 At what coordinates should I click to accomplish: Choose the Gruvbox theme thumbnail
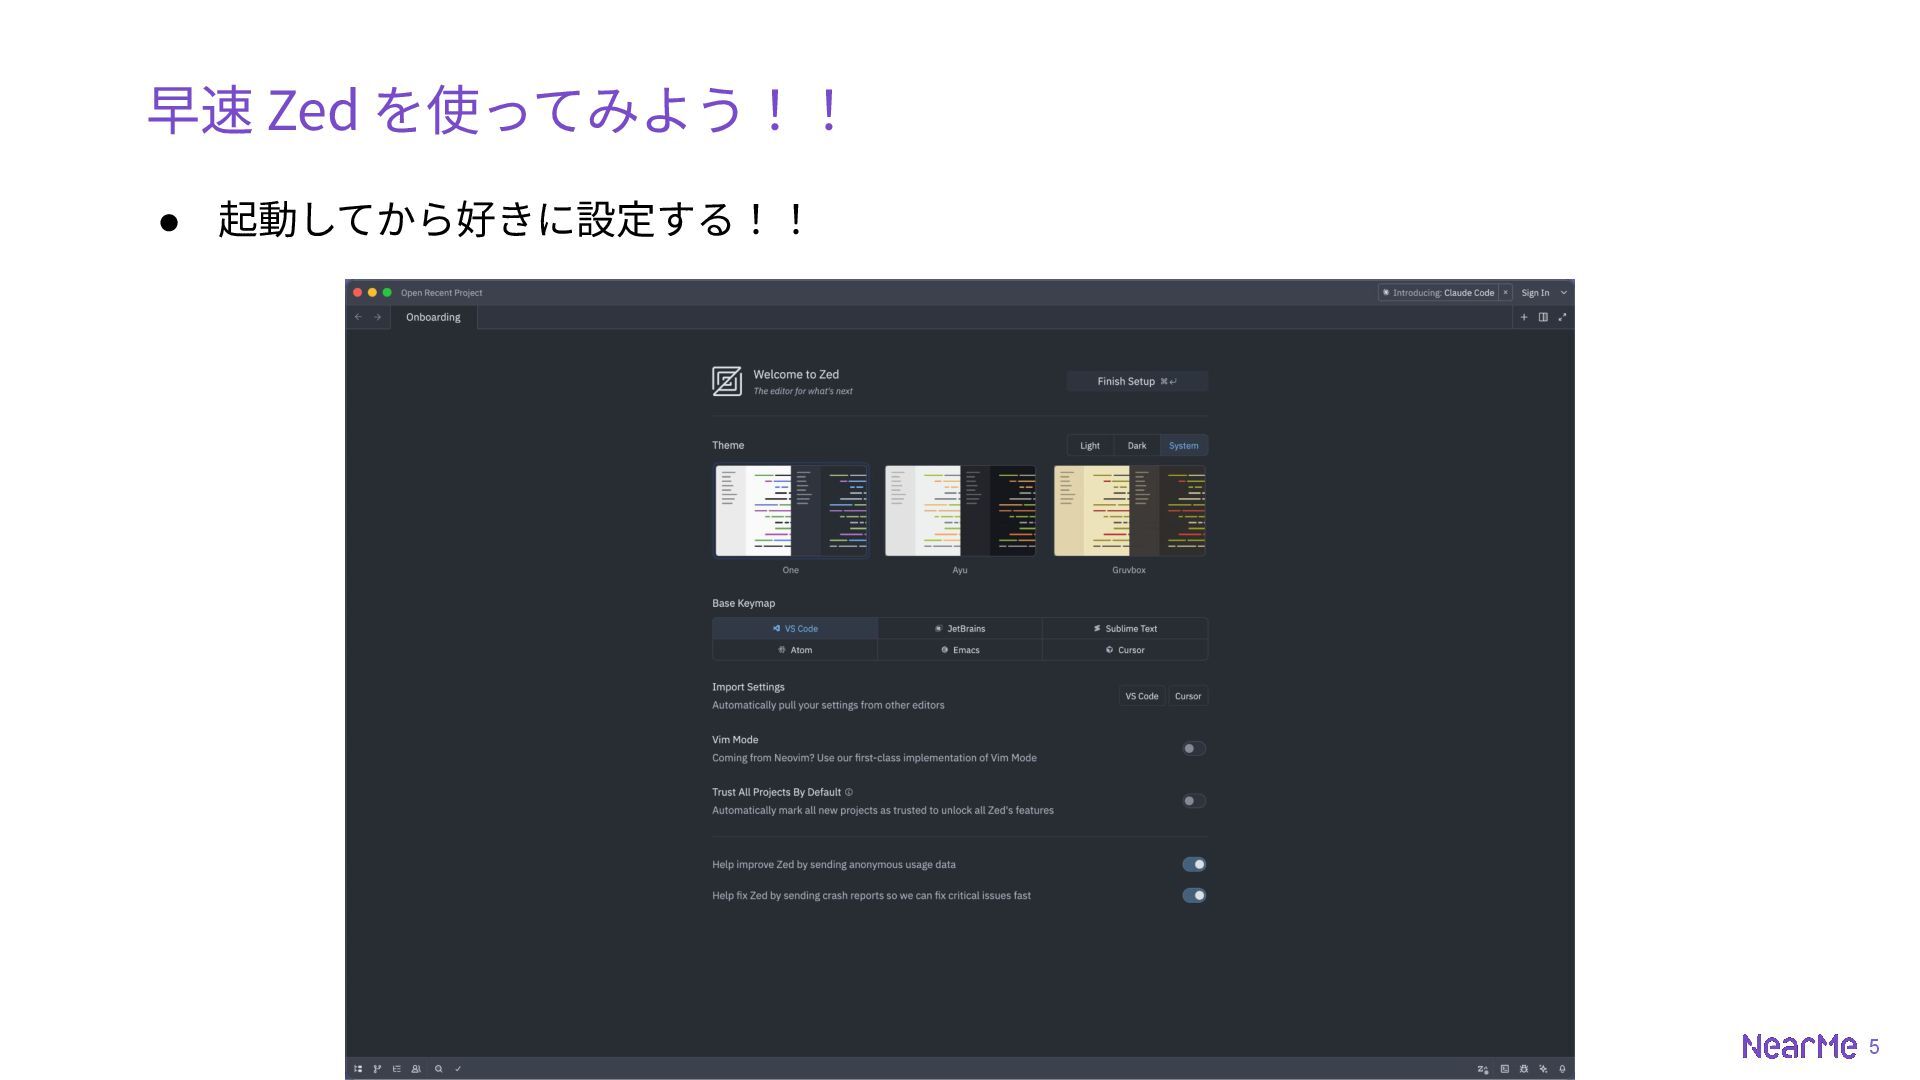(1129, 511)
